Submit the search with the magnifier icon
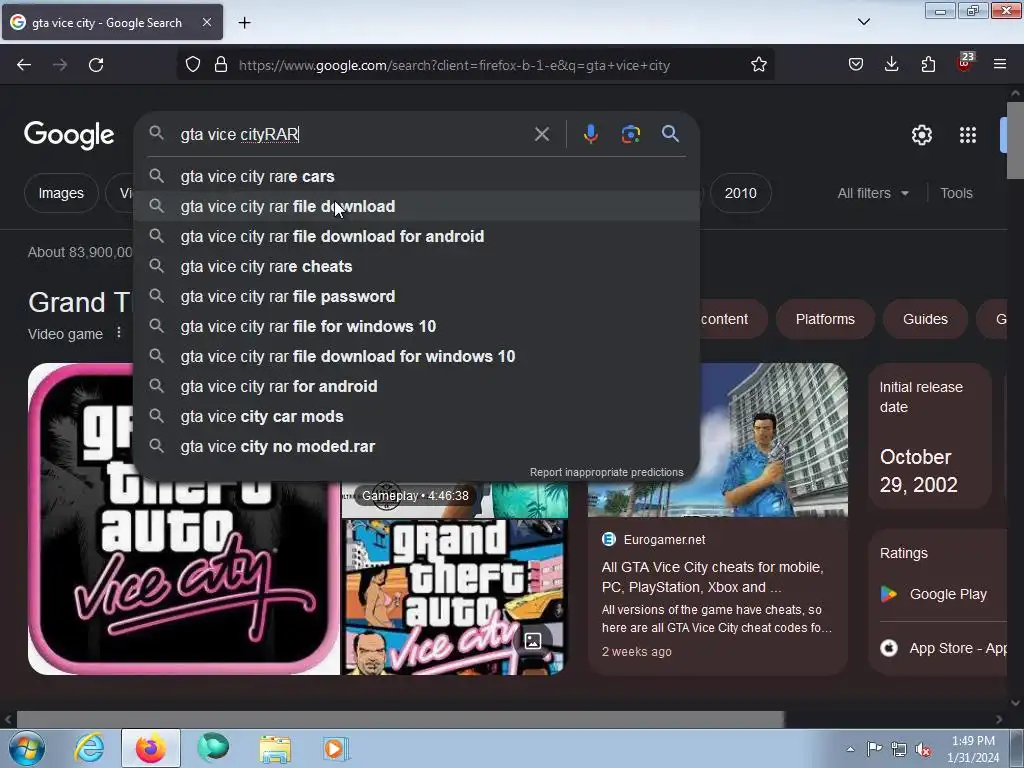The width and height of the screenshot is (1024, 768). point(670,134)
